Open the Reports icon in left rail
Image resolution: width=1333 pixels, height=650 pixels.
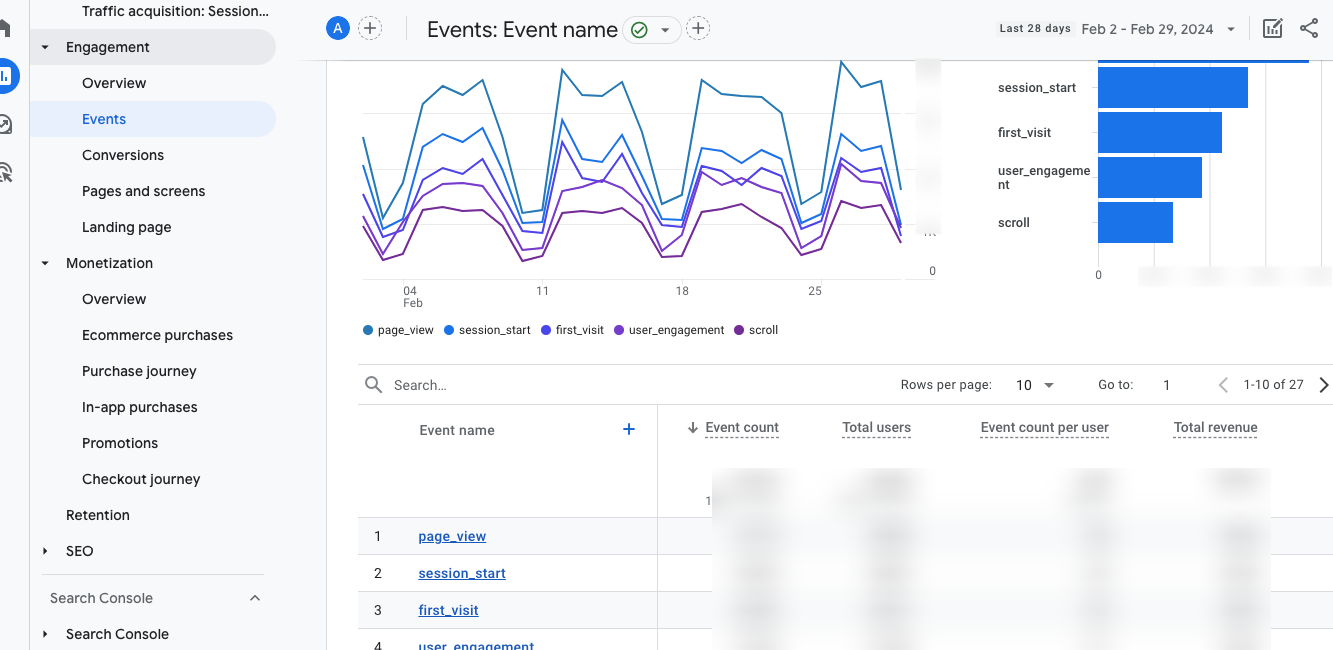(x=6, y=76)
